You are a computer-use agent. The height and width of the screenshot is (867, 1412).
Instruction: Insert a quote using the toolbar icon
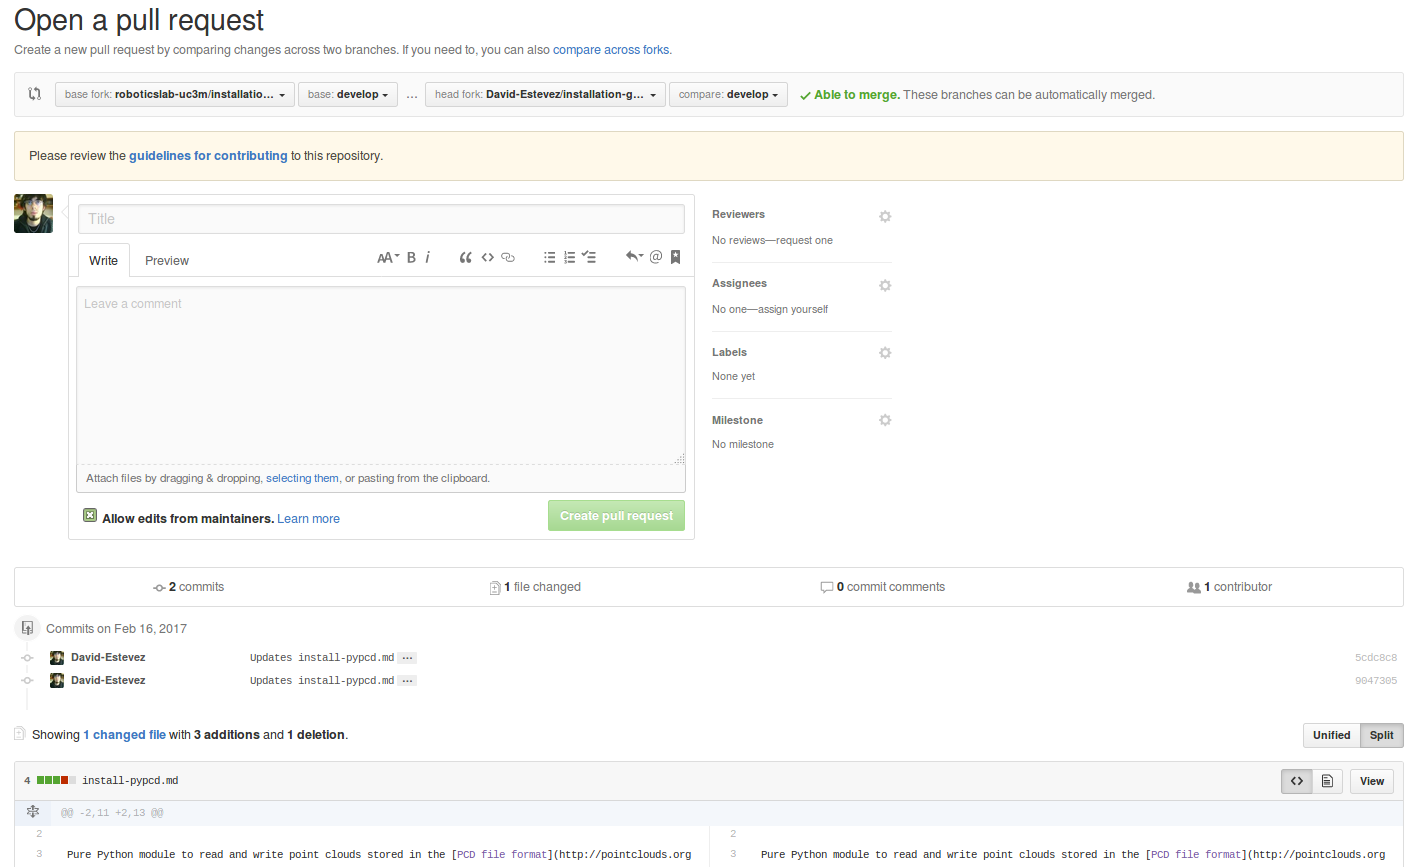(x=465, y=258)
